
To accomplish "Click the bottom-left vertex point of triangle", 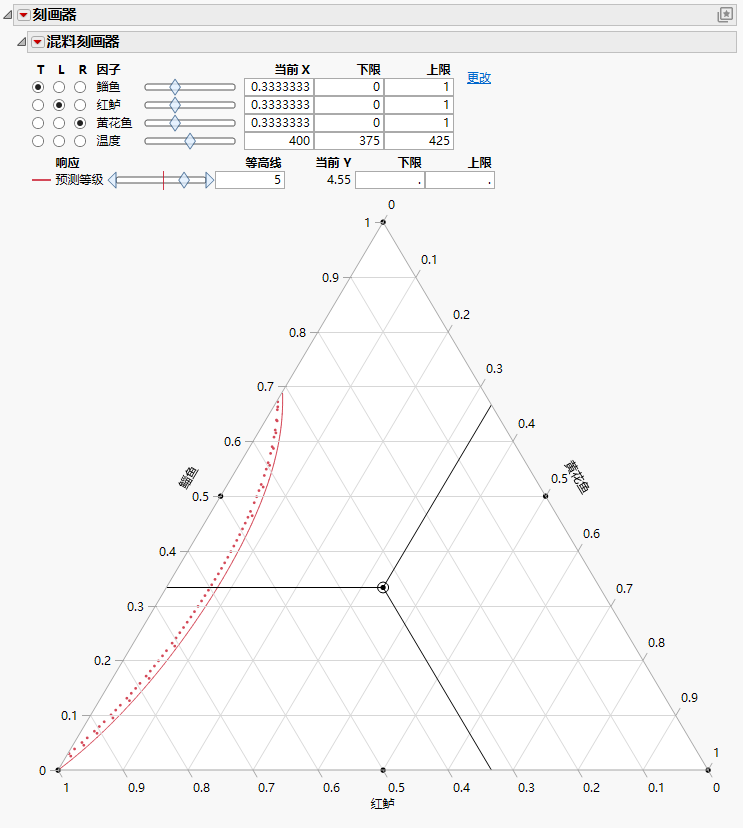I will (x=58, y=770).
